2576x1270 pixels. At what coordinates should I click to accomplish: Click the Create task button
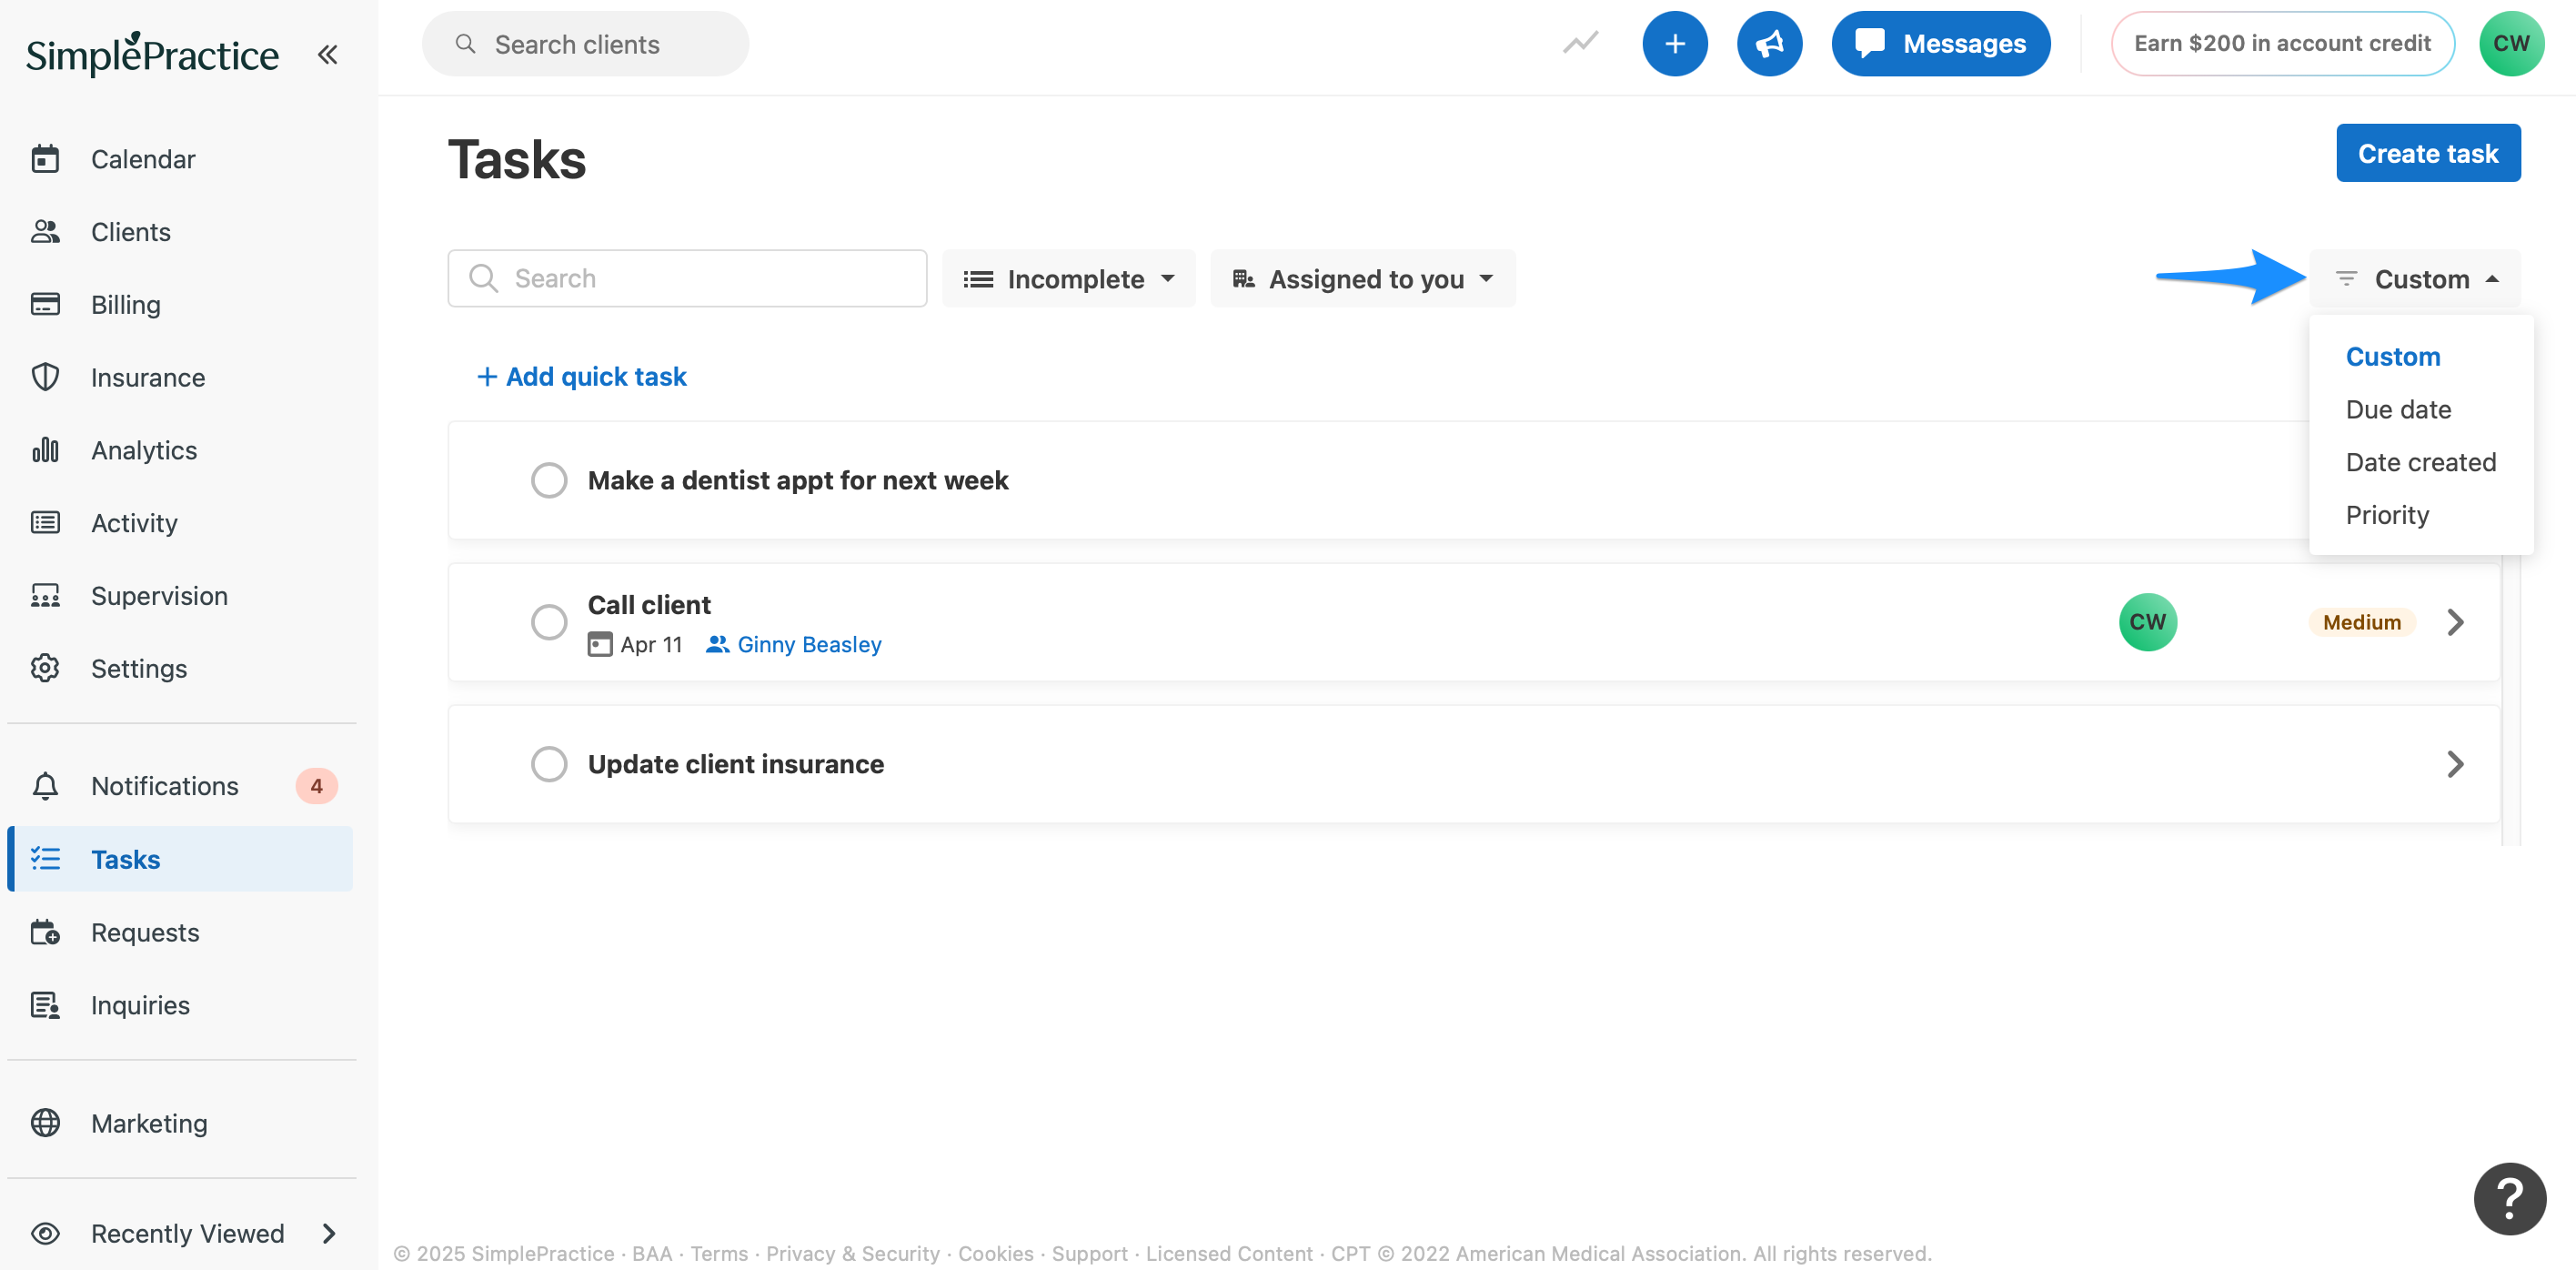pyautogui.click(x=2428, y=153)
